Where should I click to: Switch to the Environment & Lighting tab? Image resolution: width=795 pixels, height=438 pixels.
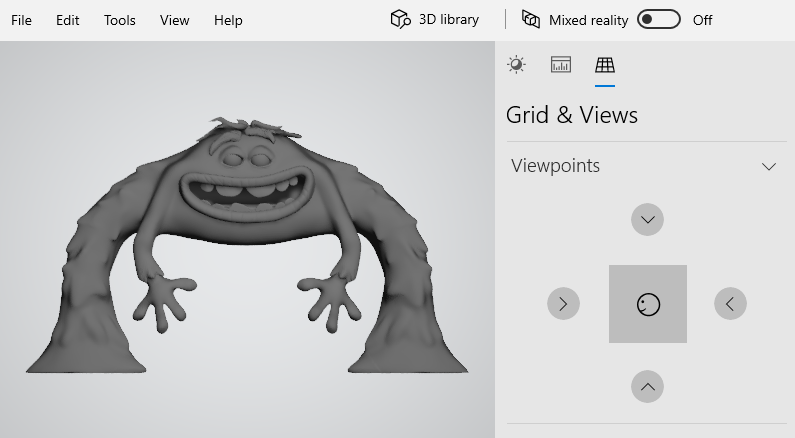(516, 65)
